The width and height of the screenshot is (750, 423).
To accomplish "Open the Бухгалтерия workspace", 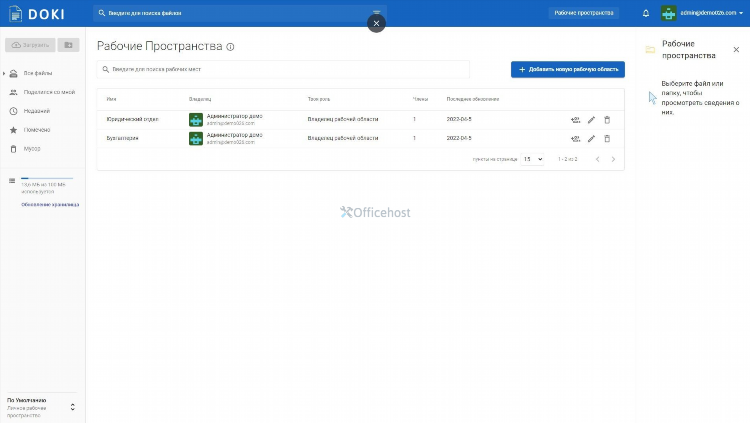I will (x=122, y=138).
